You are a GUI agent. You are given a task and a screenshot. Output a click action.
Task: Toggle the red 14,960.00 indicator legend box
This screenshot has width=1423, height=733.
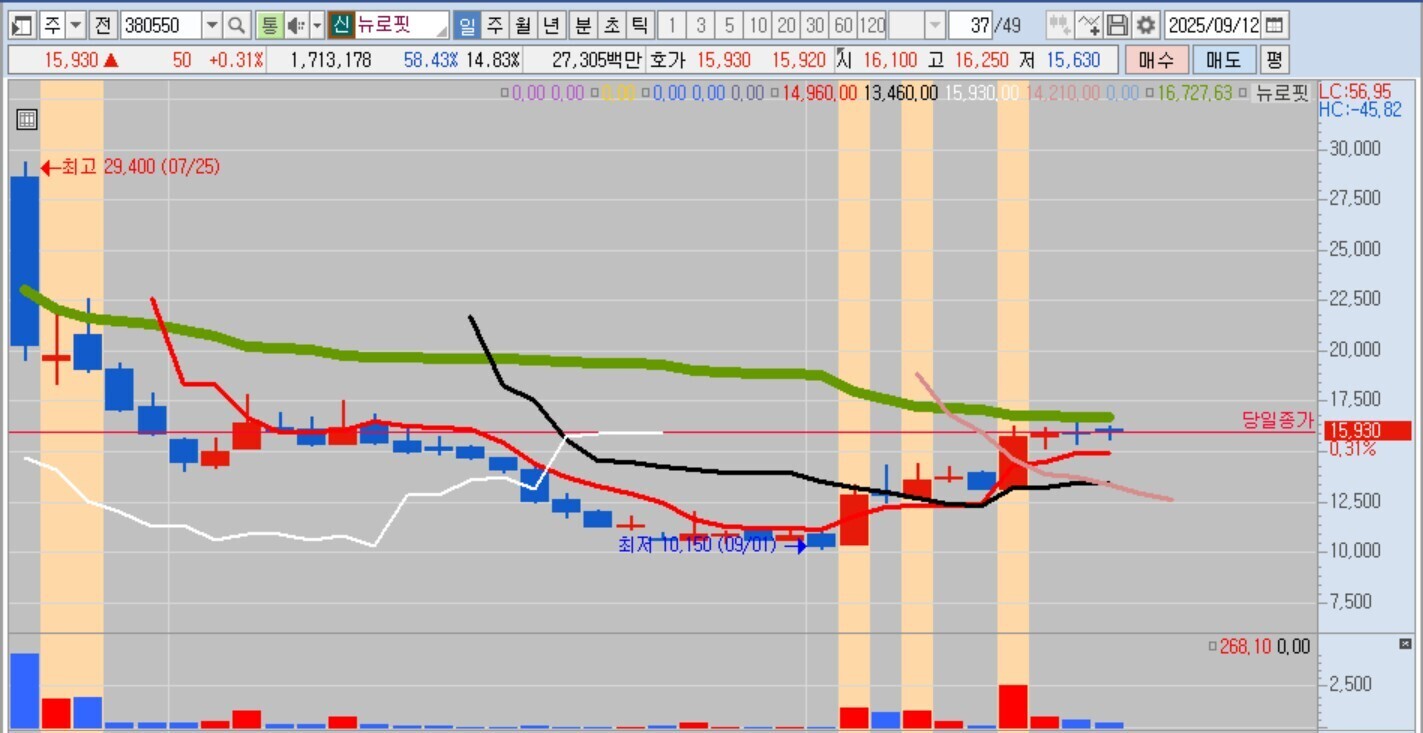click(776, 94)
